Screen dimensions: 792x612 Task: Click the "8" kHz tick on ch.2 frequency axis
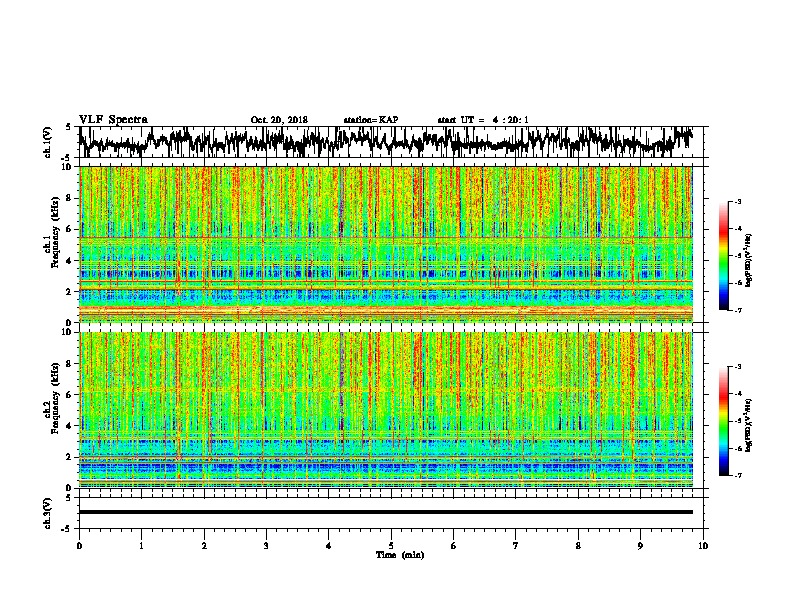tap(71, 364)
